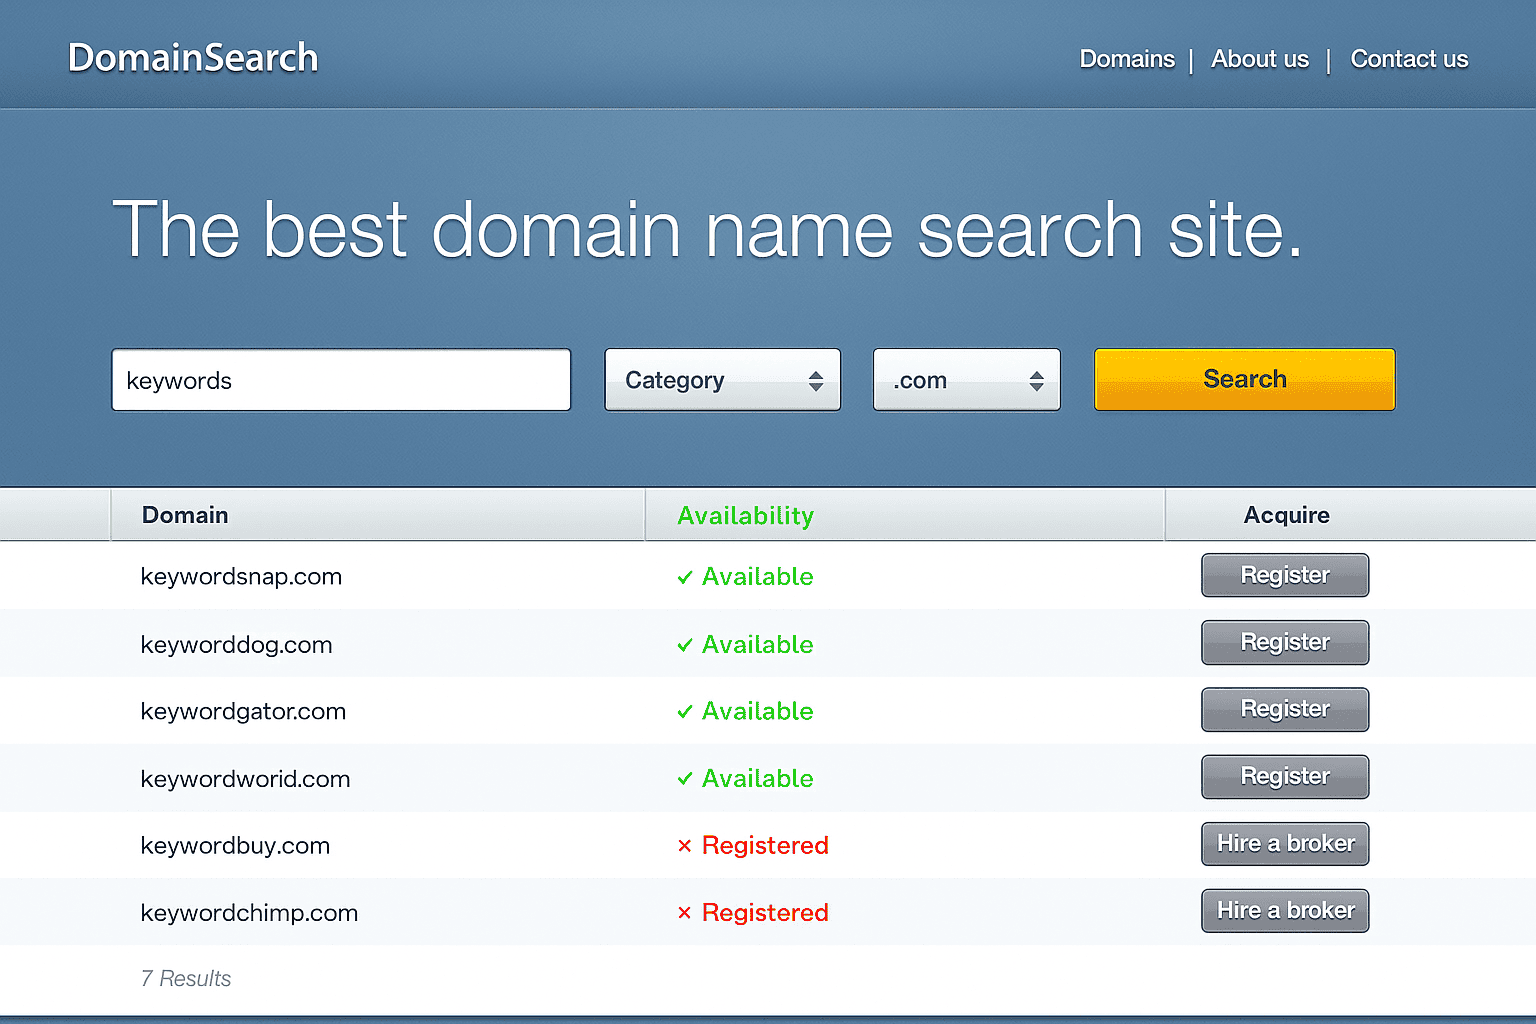Hire a broker for keywordbuy.com
Screen dimensions: 1536x1024
pos(1285,844)
